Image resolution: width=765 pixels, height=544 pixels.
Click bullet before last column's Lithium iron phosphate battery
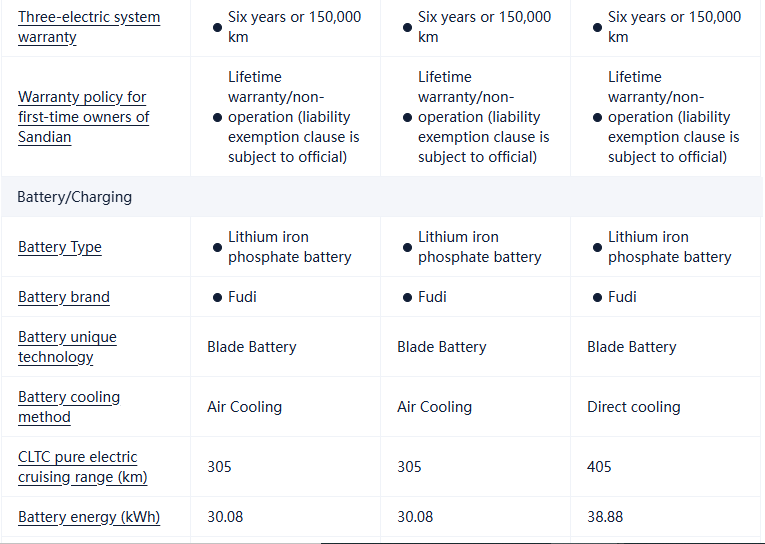[x=597, y=248]
